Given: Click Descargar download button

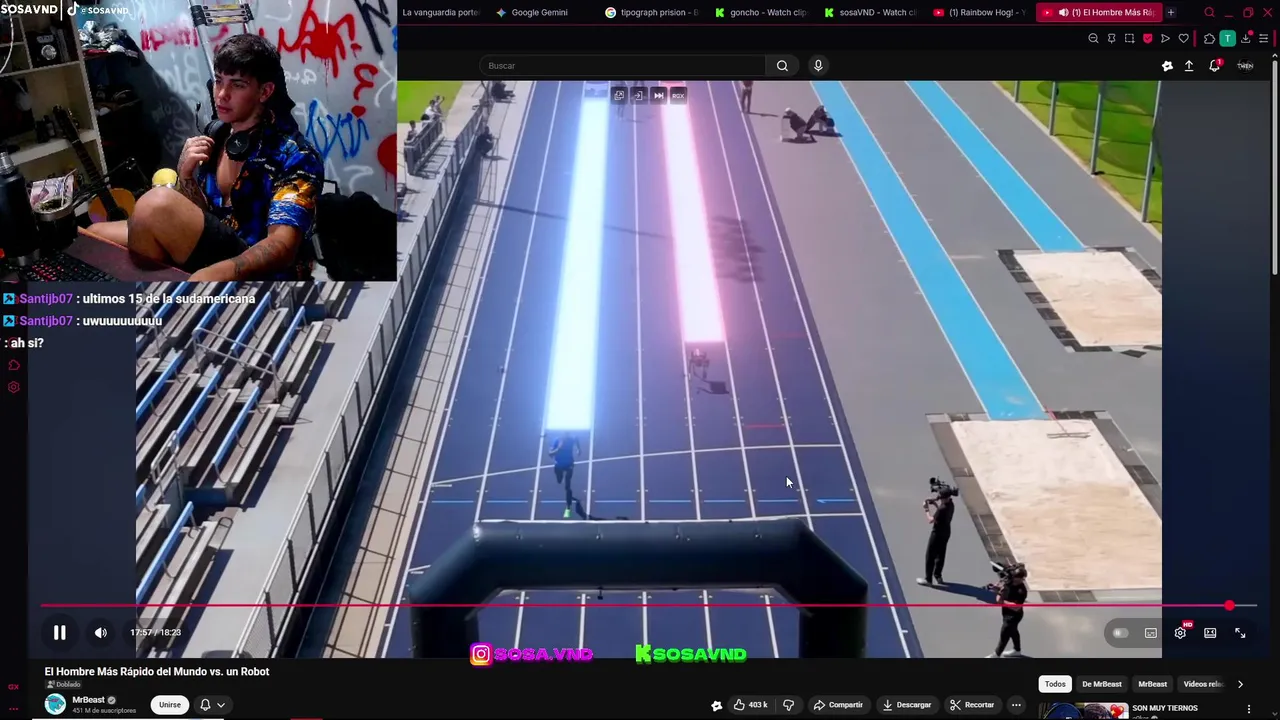Looking at the screenshot, I should pyautogui.click(x=906, y=705).
